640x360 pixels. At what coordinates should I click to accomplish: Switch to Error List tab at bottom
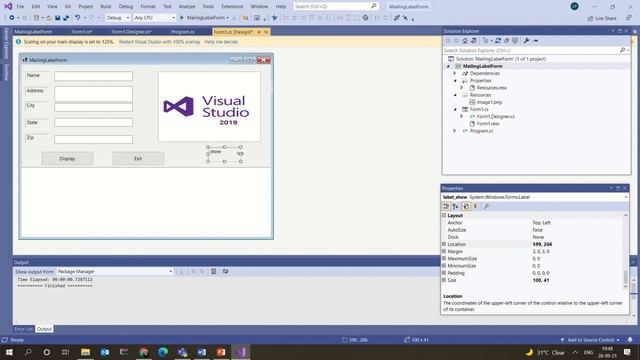pyautogui.click(x=23, y=329)
